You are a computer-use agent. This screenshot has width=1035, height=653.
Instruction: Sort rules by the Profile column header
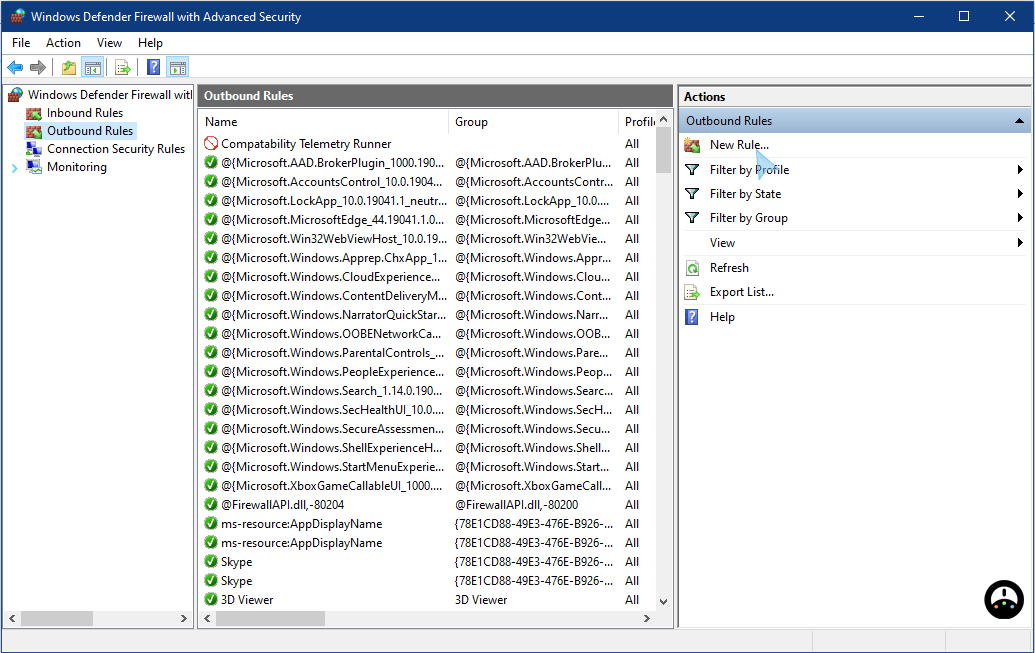(x=638, y=122)
